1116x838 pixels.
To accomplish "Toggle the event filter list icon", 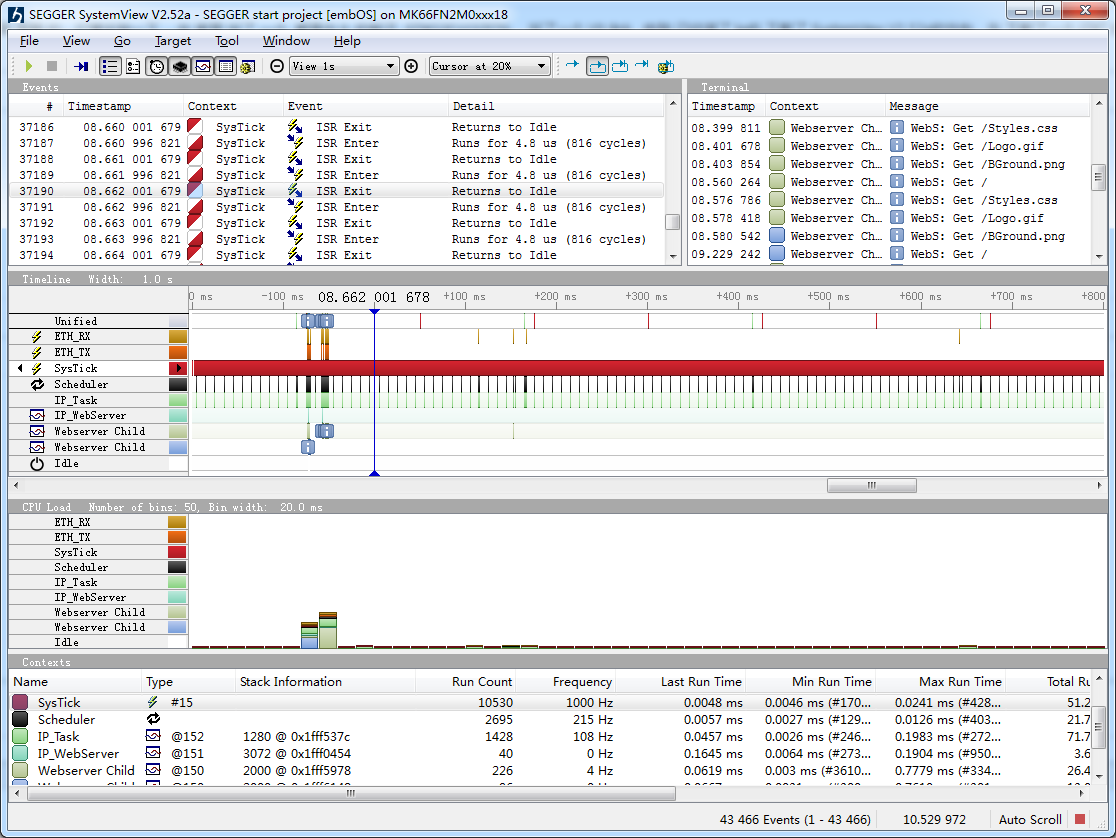I will (133, 66).
